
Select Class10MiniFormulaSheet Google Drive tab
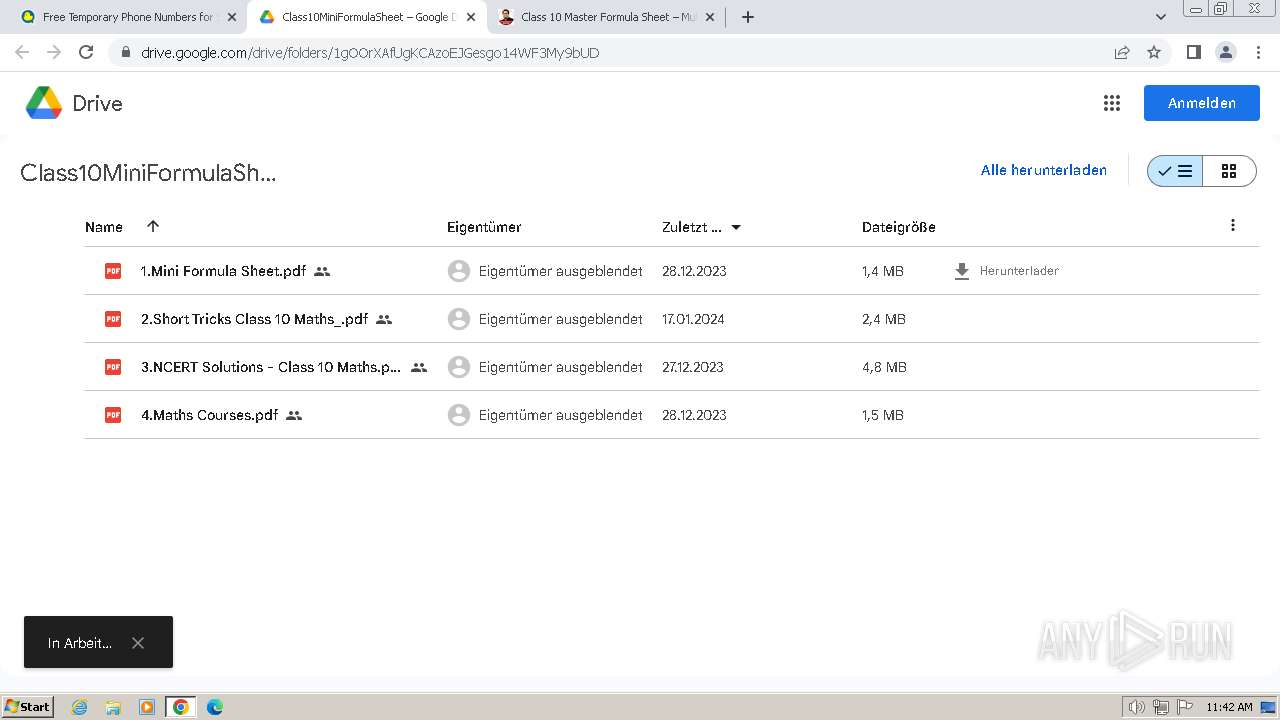[367, 17]
